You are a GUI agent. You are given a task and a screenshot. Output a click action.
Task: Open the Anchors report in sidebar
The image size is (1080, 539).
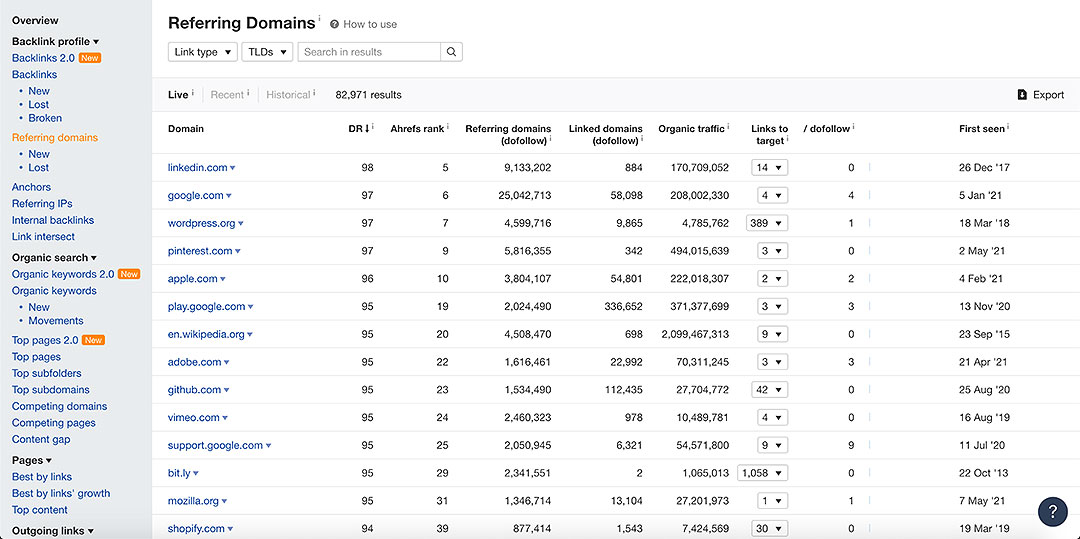click(x=31, y=187)
